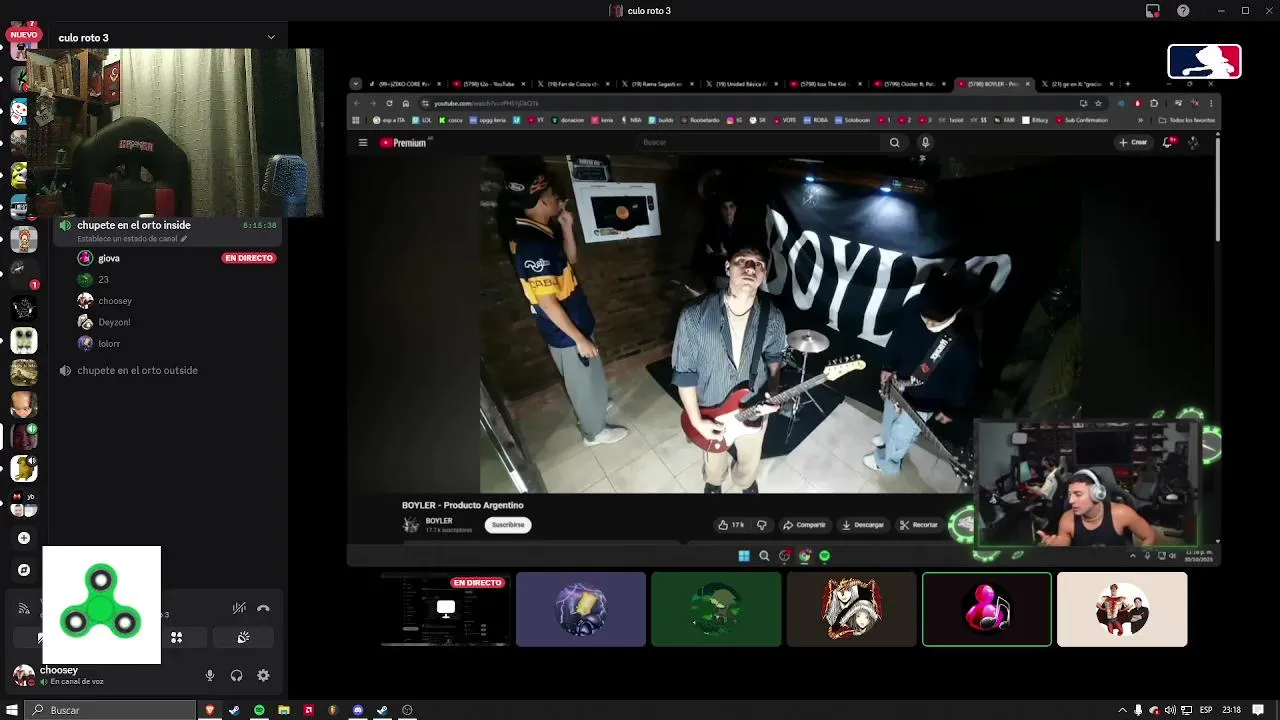1280x720 pixels.
Task: Join voice channel chupete en el orto outside
Action: (x=137, y=370)
